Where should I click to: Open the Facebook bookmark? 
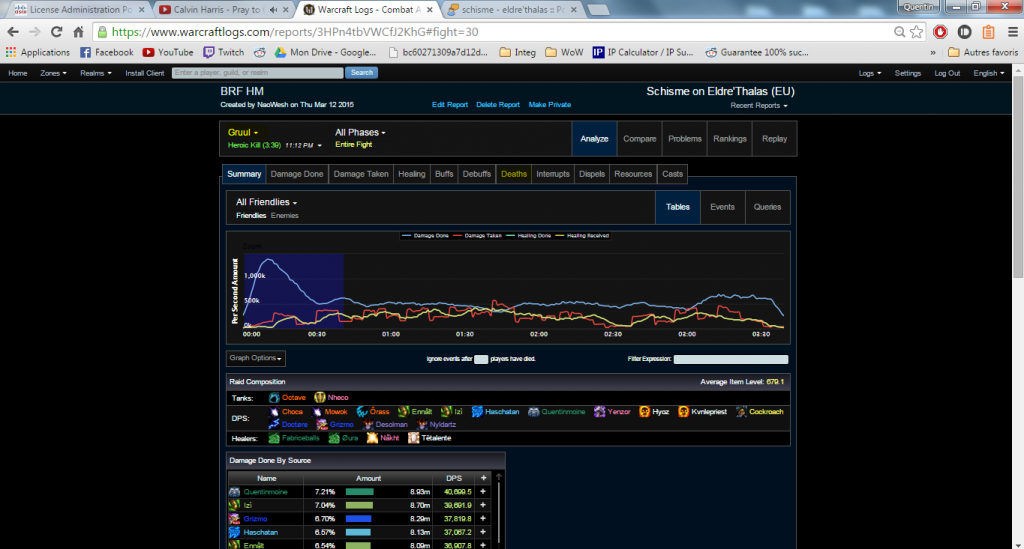(106, 52)
